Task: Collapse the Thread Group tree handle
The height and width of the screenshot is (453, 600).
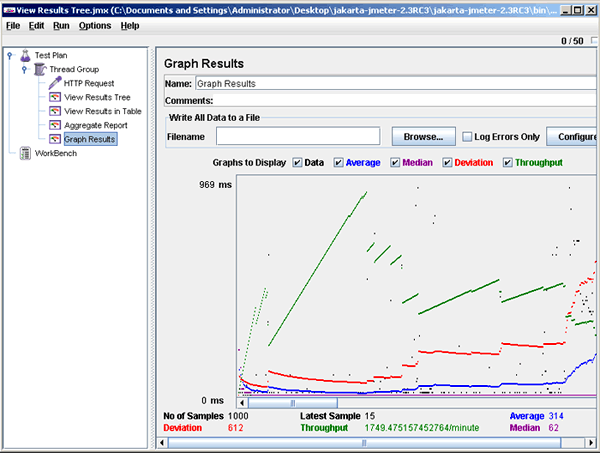Action: (x=23, y=69)
